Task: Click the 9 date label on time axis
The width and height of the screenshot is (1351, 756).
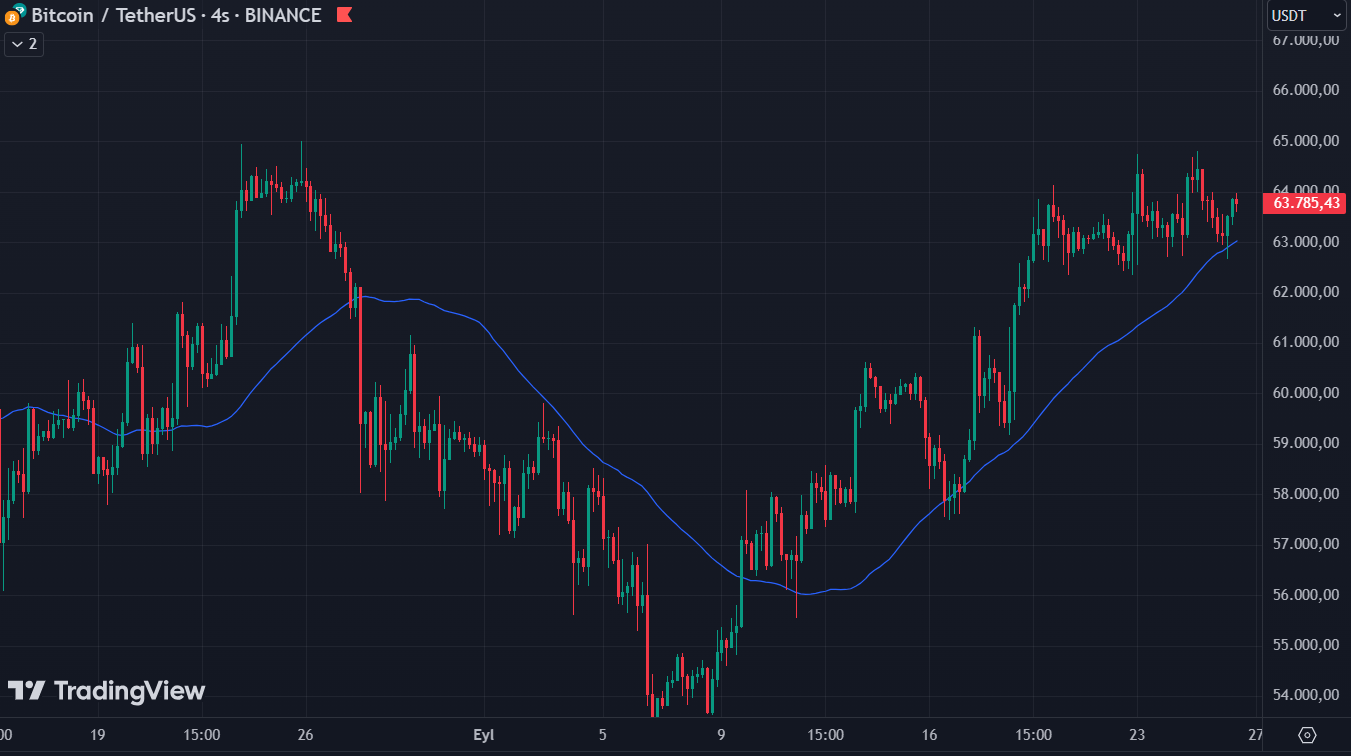Action: (x=721, y=735)
